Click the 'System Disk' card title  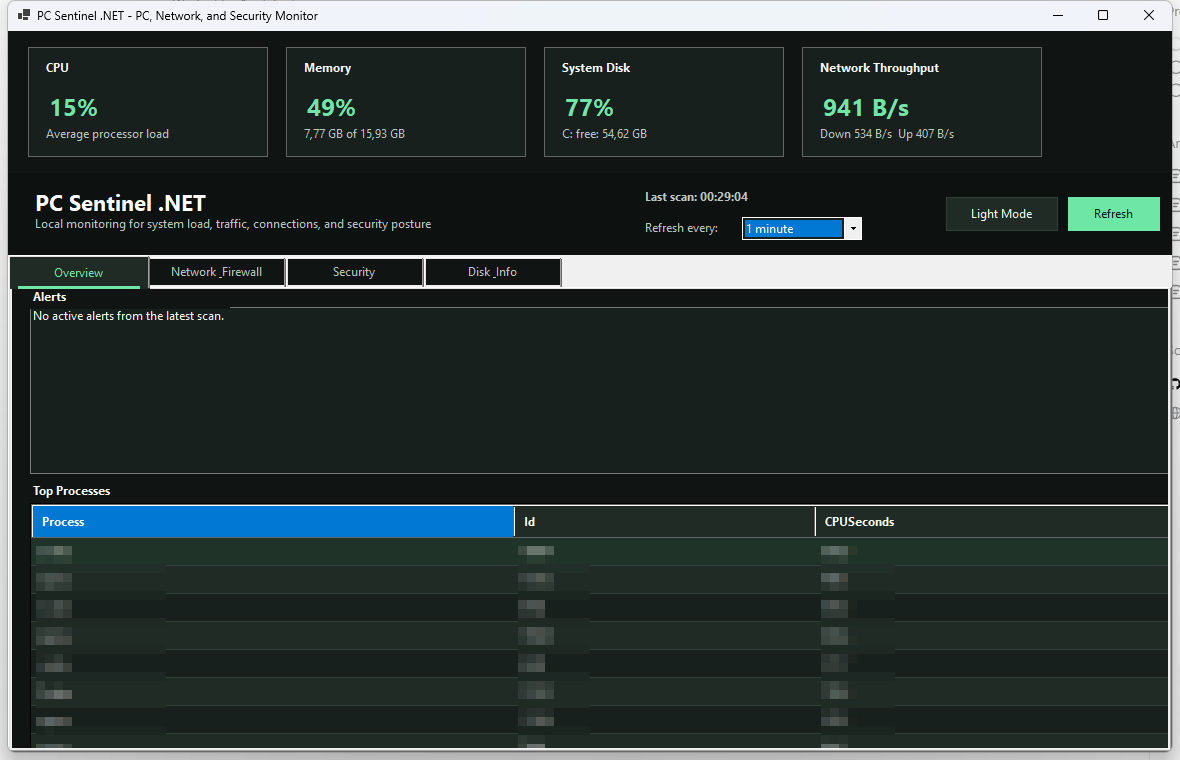click(595, 68)
